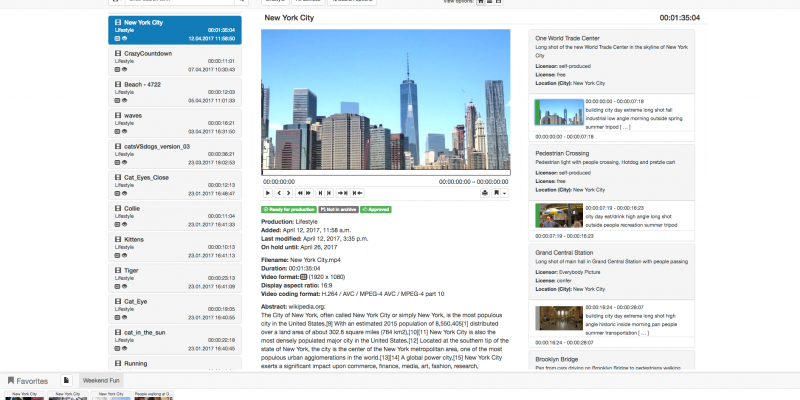Click the eye icon in the CrazyCountdown row
Screen dimensions: 800x400
point(124,69)
